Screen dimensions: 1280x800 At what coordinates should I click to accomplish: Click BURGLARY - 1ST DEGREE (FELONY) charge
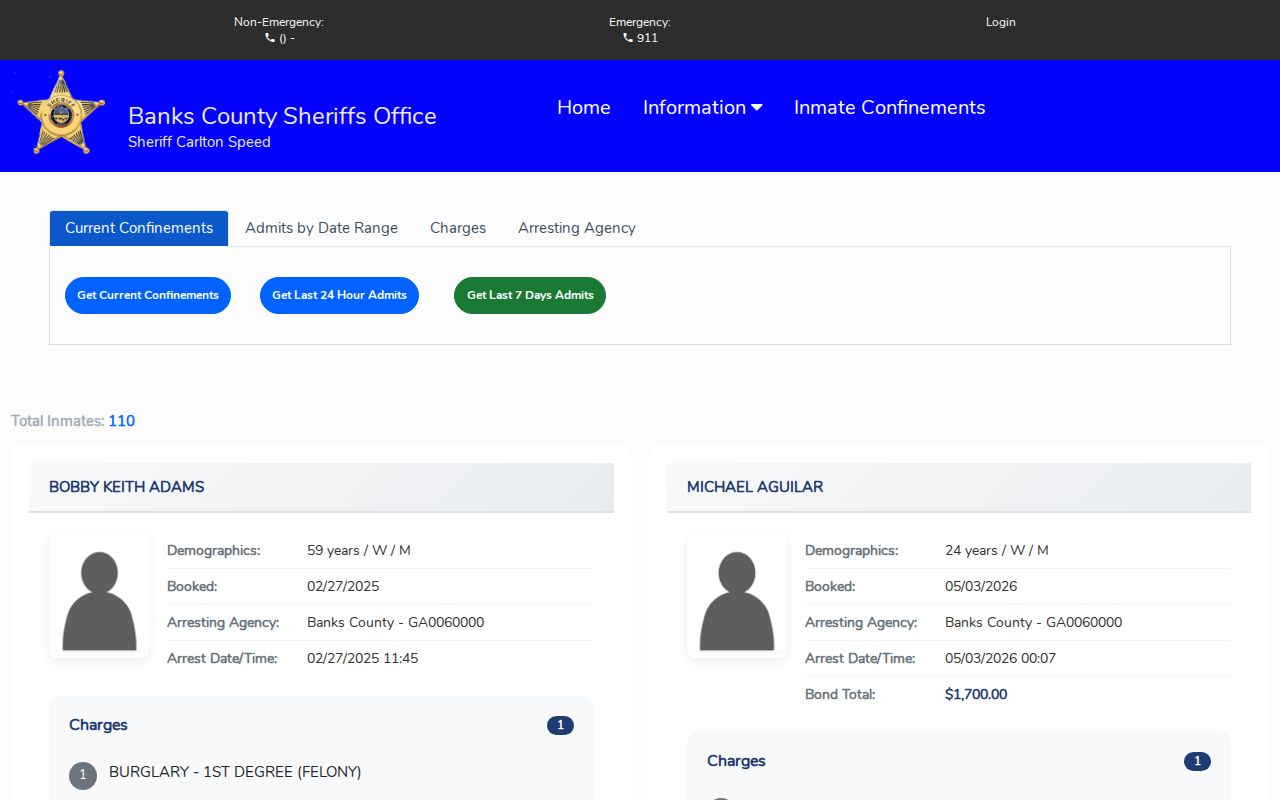pyautogui.click(x=235, y=772)
